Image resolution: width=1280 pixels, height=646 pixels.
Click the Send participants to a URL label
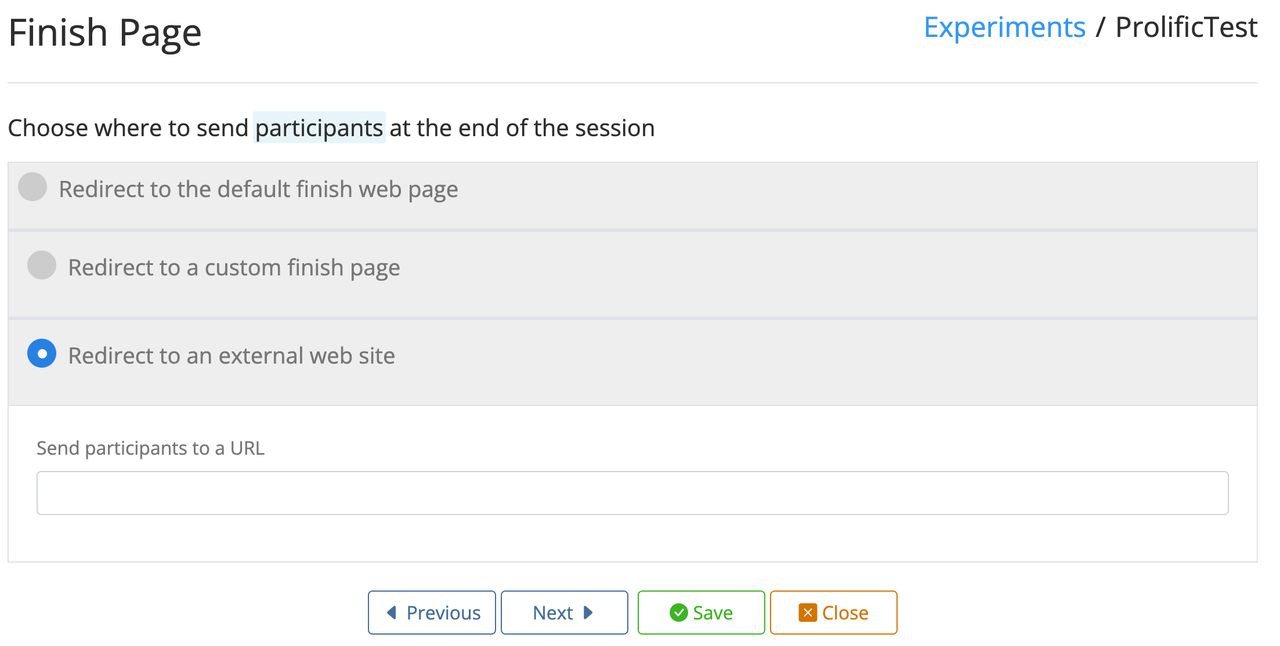tap(150, 448)
